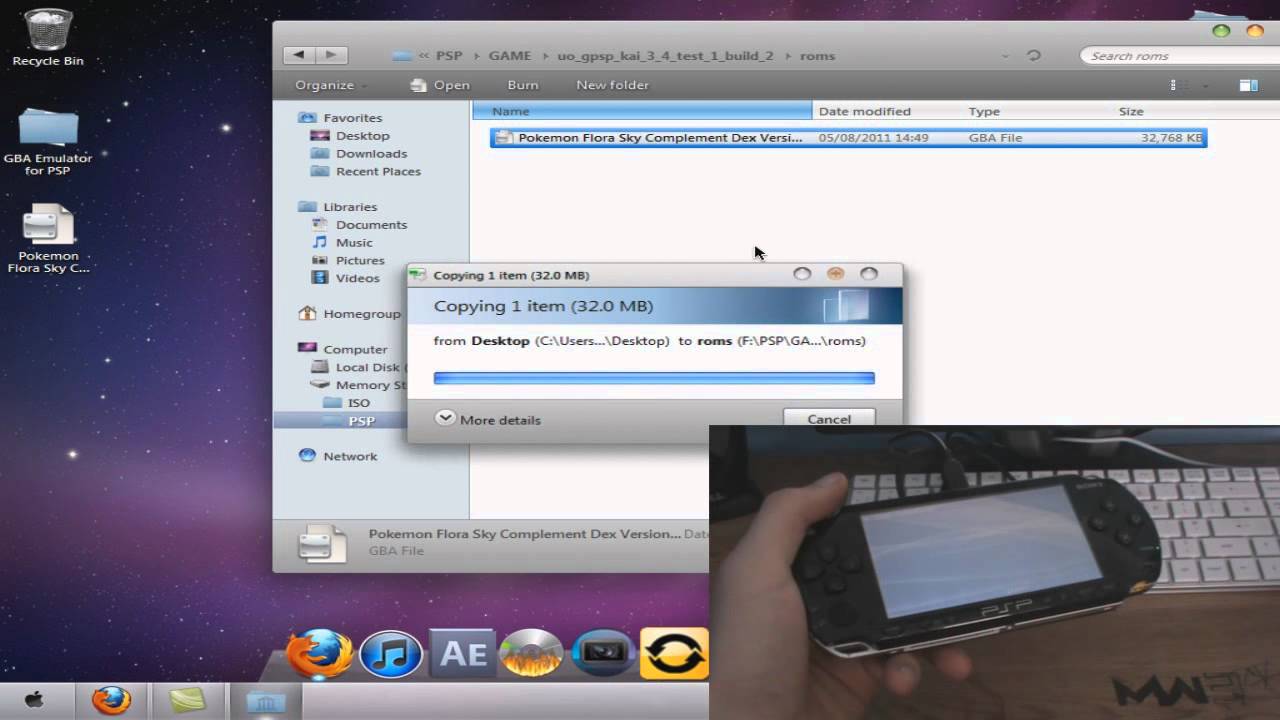Image resolution: width=1280 pixels, height=720 pixels.
Task: Launch Firefox from the dock
Action: coord(319,654)
